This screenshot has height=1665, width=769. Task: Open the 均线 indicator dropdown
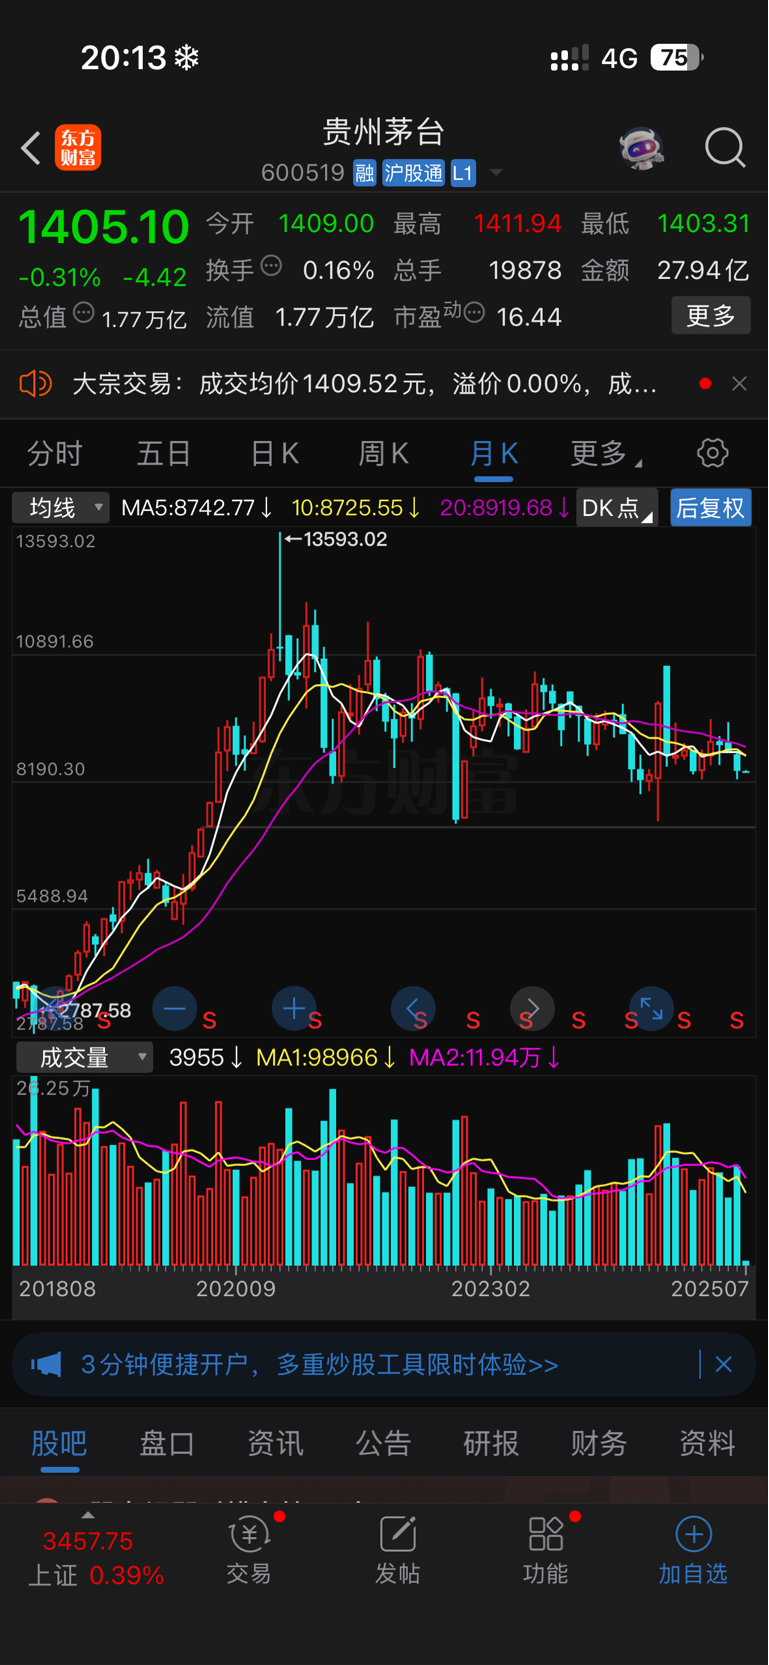(61, 508)
